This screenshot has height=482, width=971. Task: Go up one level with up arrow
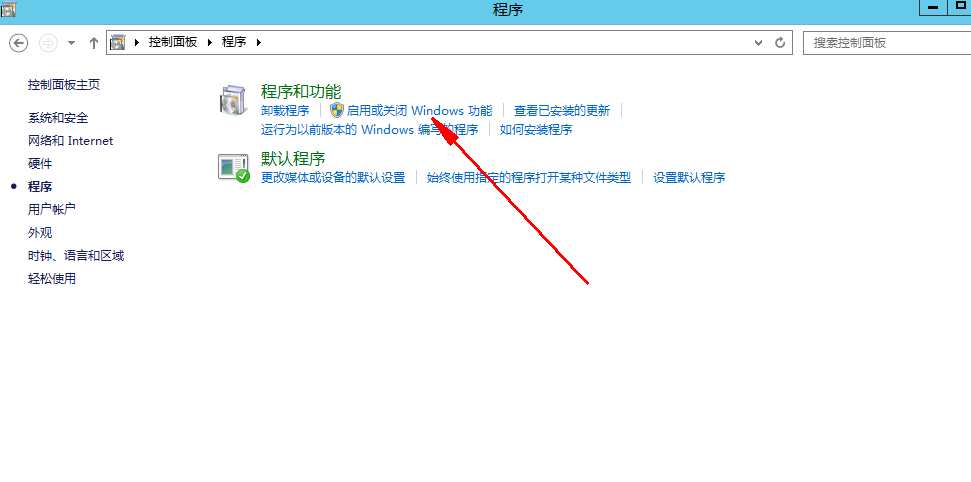94,43
